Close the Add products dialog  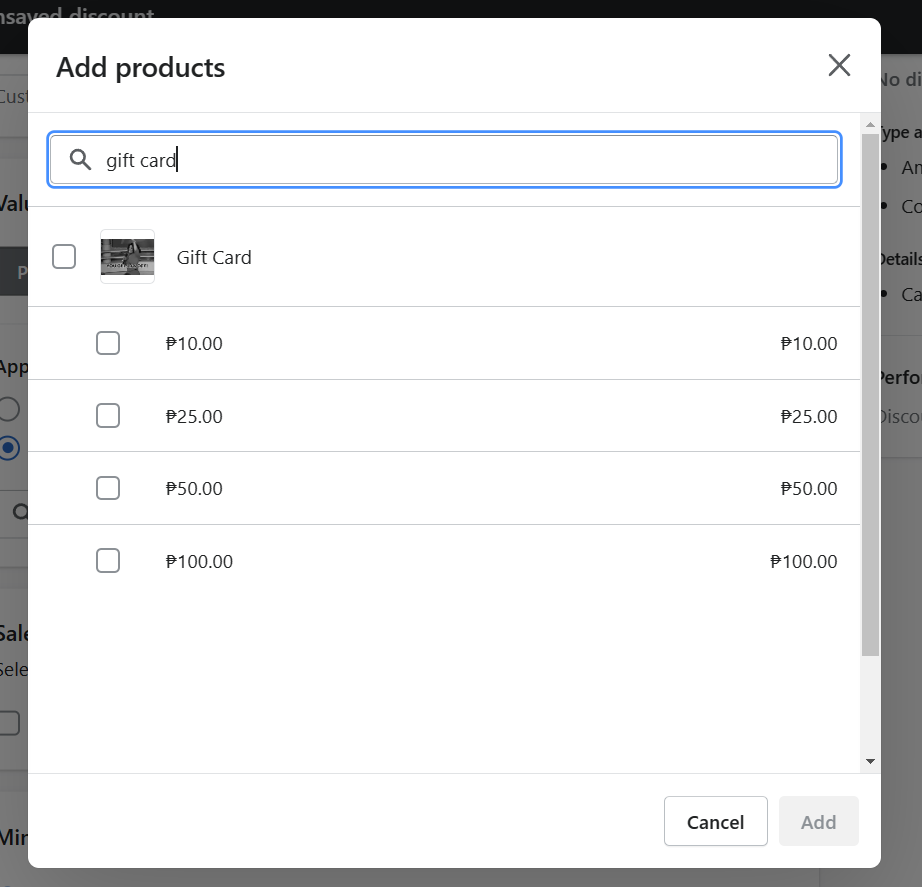coord(839,65)
